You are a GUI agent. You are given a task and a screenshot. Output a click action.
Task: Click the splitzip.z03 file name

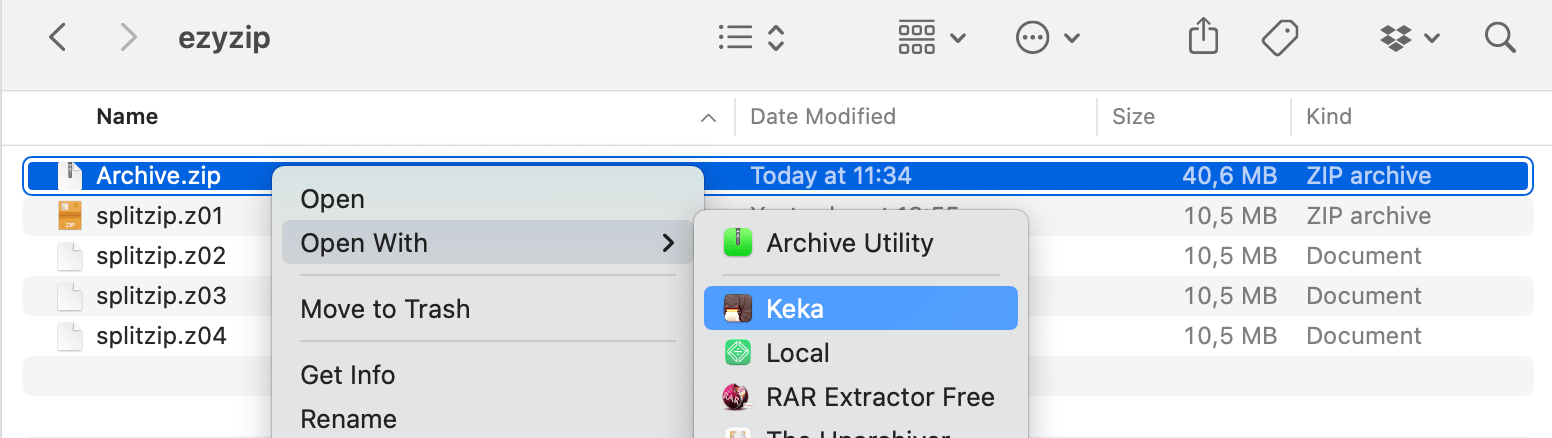161,296
